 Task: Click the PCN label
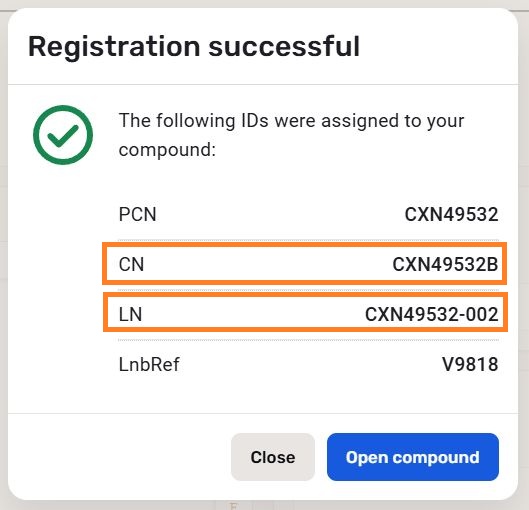point(138,214)
